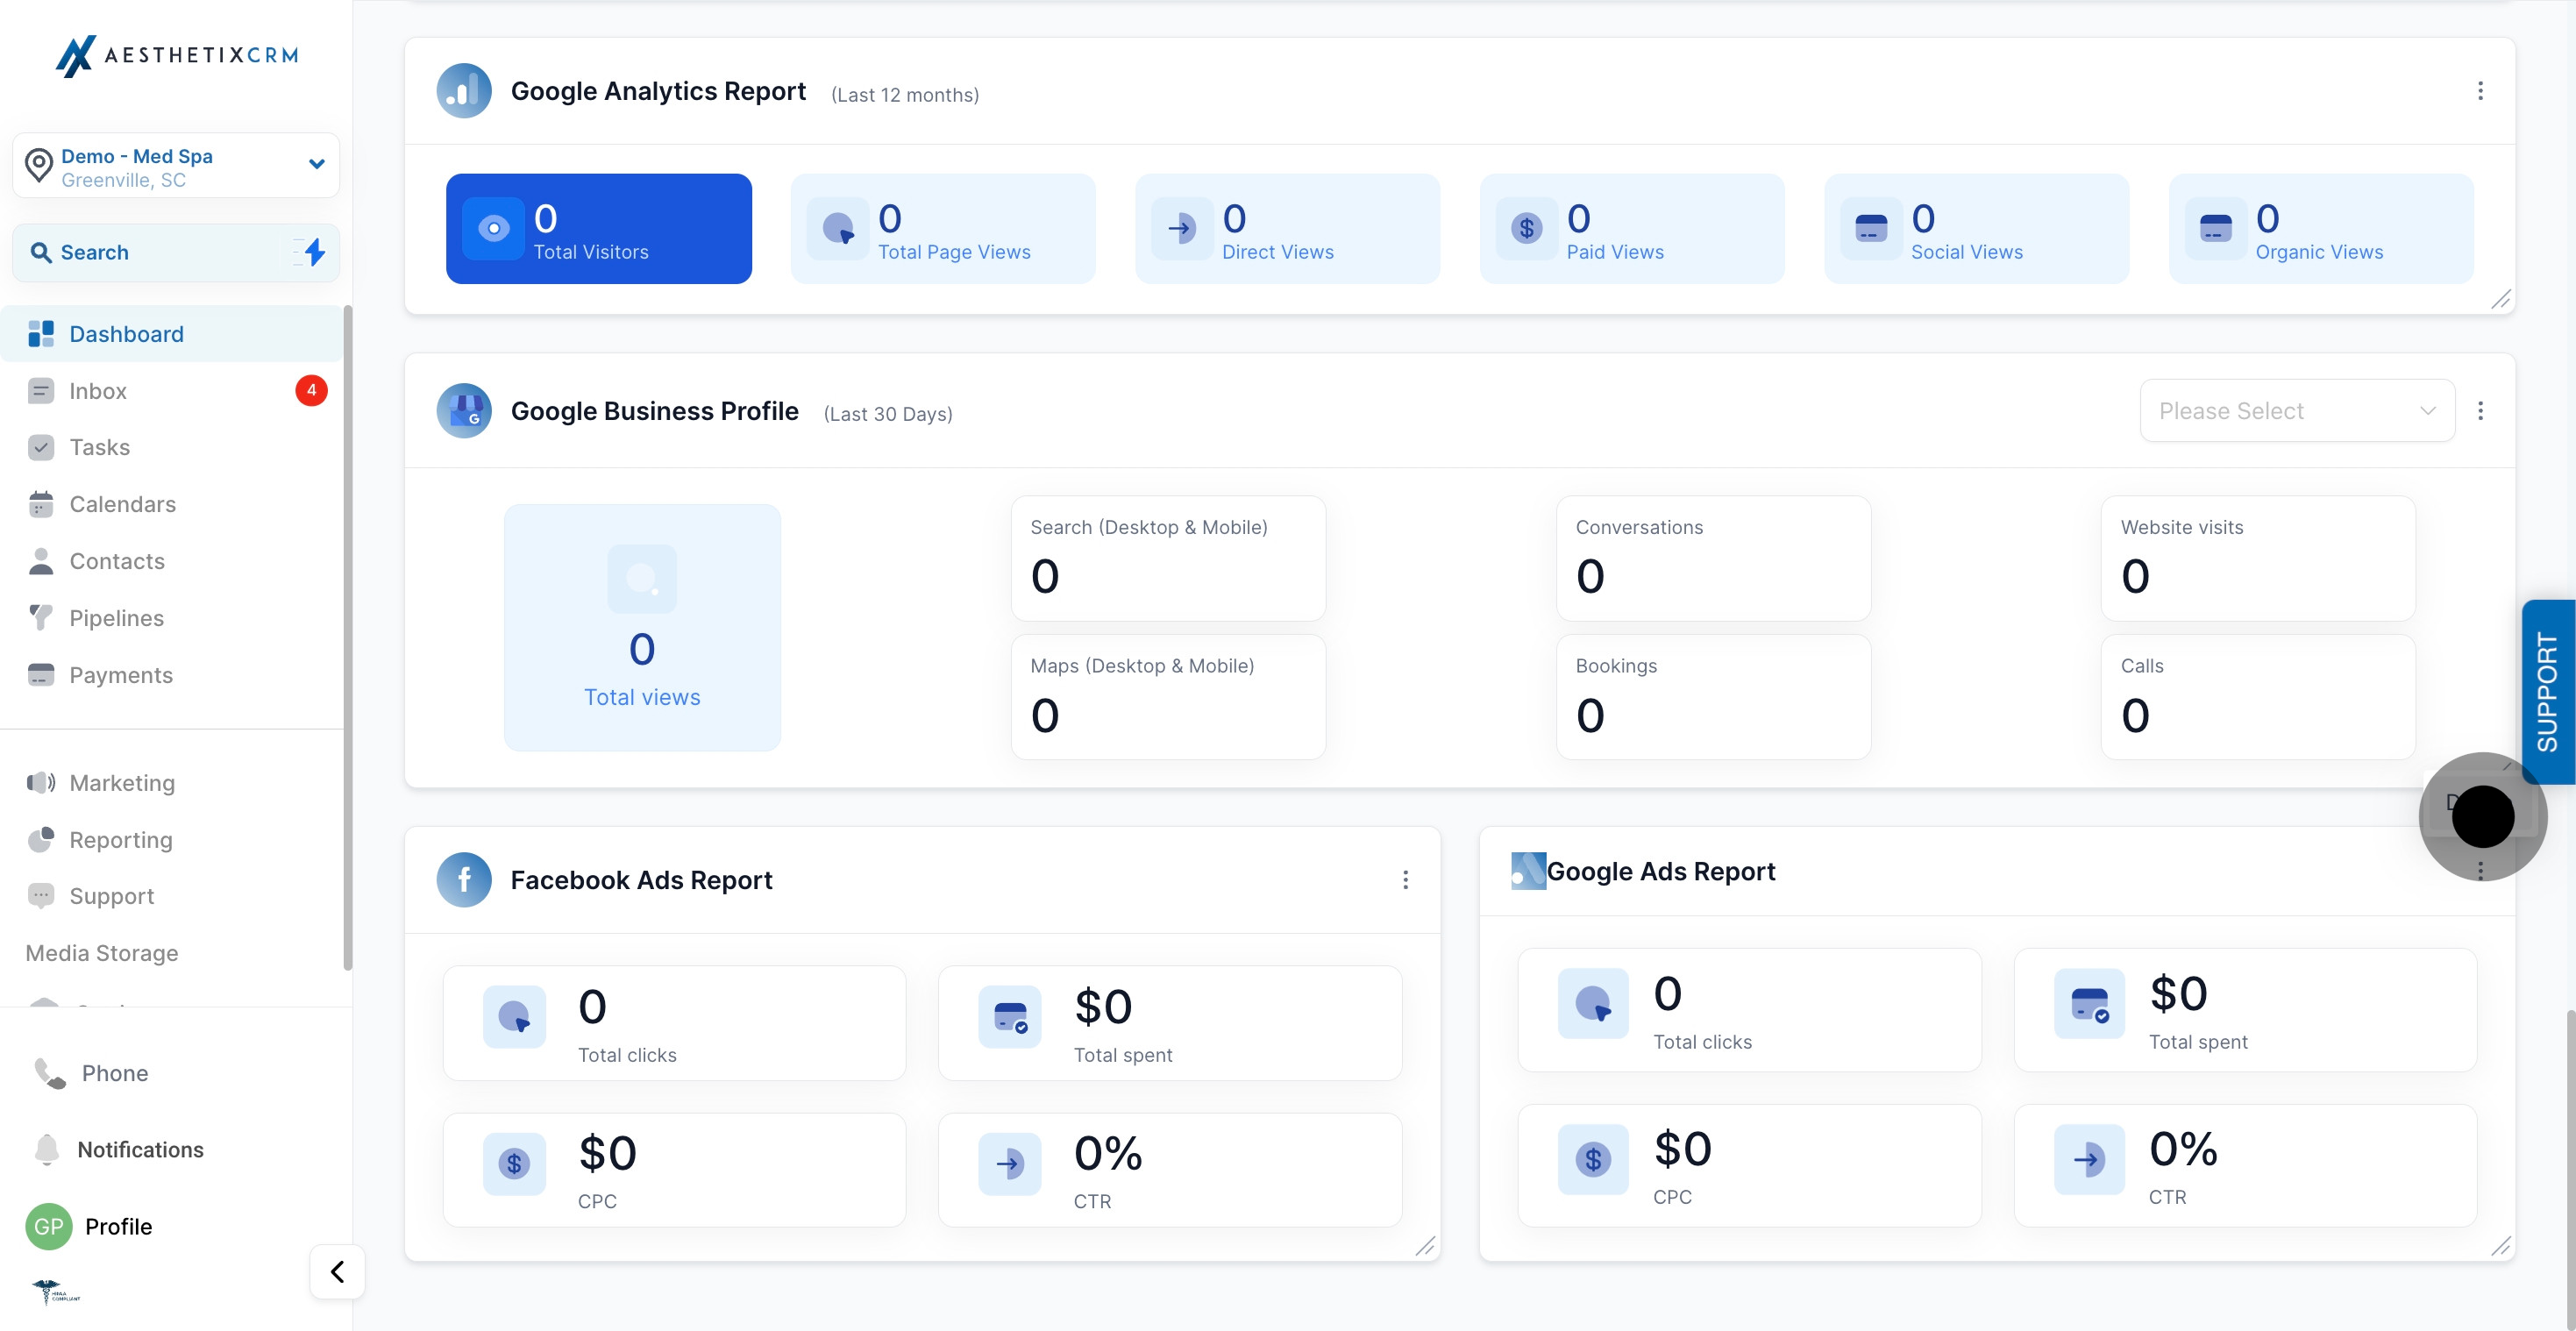Select the Total Page Views card
The width and height of the screenshot is (2576, 1331).
tap(943, 229)
